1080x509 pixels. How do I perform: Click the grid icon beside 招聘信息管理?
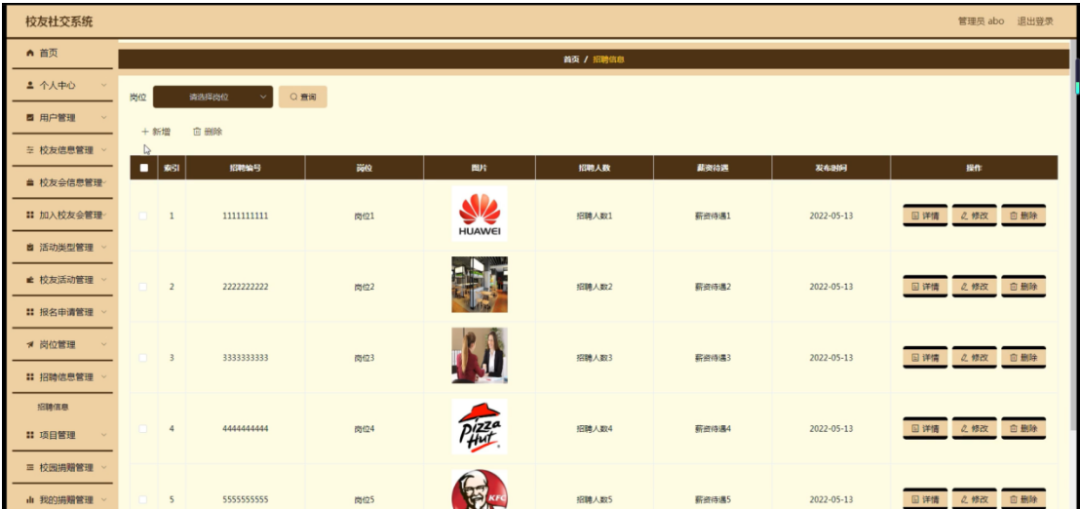point(30,377)
